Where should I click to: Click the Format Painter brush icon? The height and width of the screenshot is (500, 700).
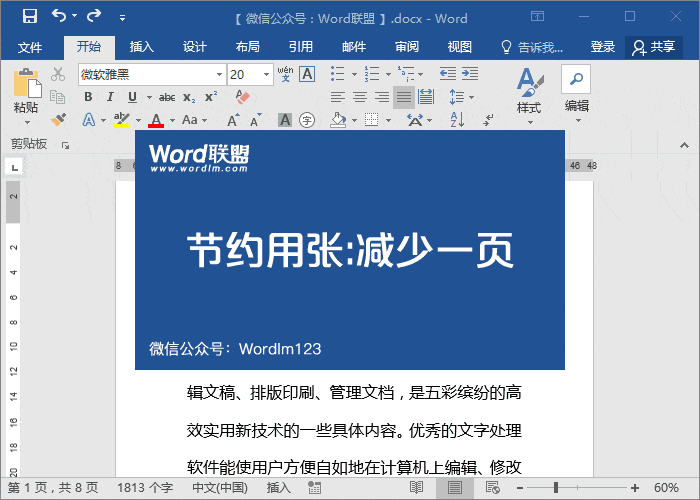[58, 120]
